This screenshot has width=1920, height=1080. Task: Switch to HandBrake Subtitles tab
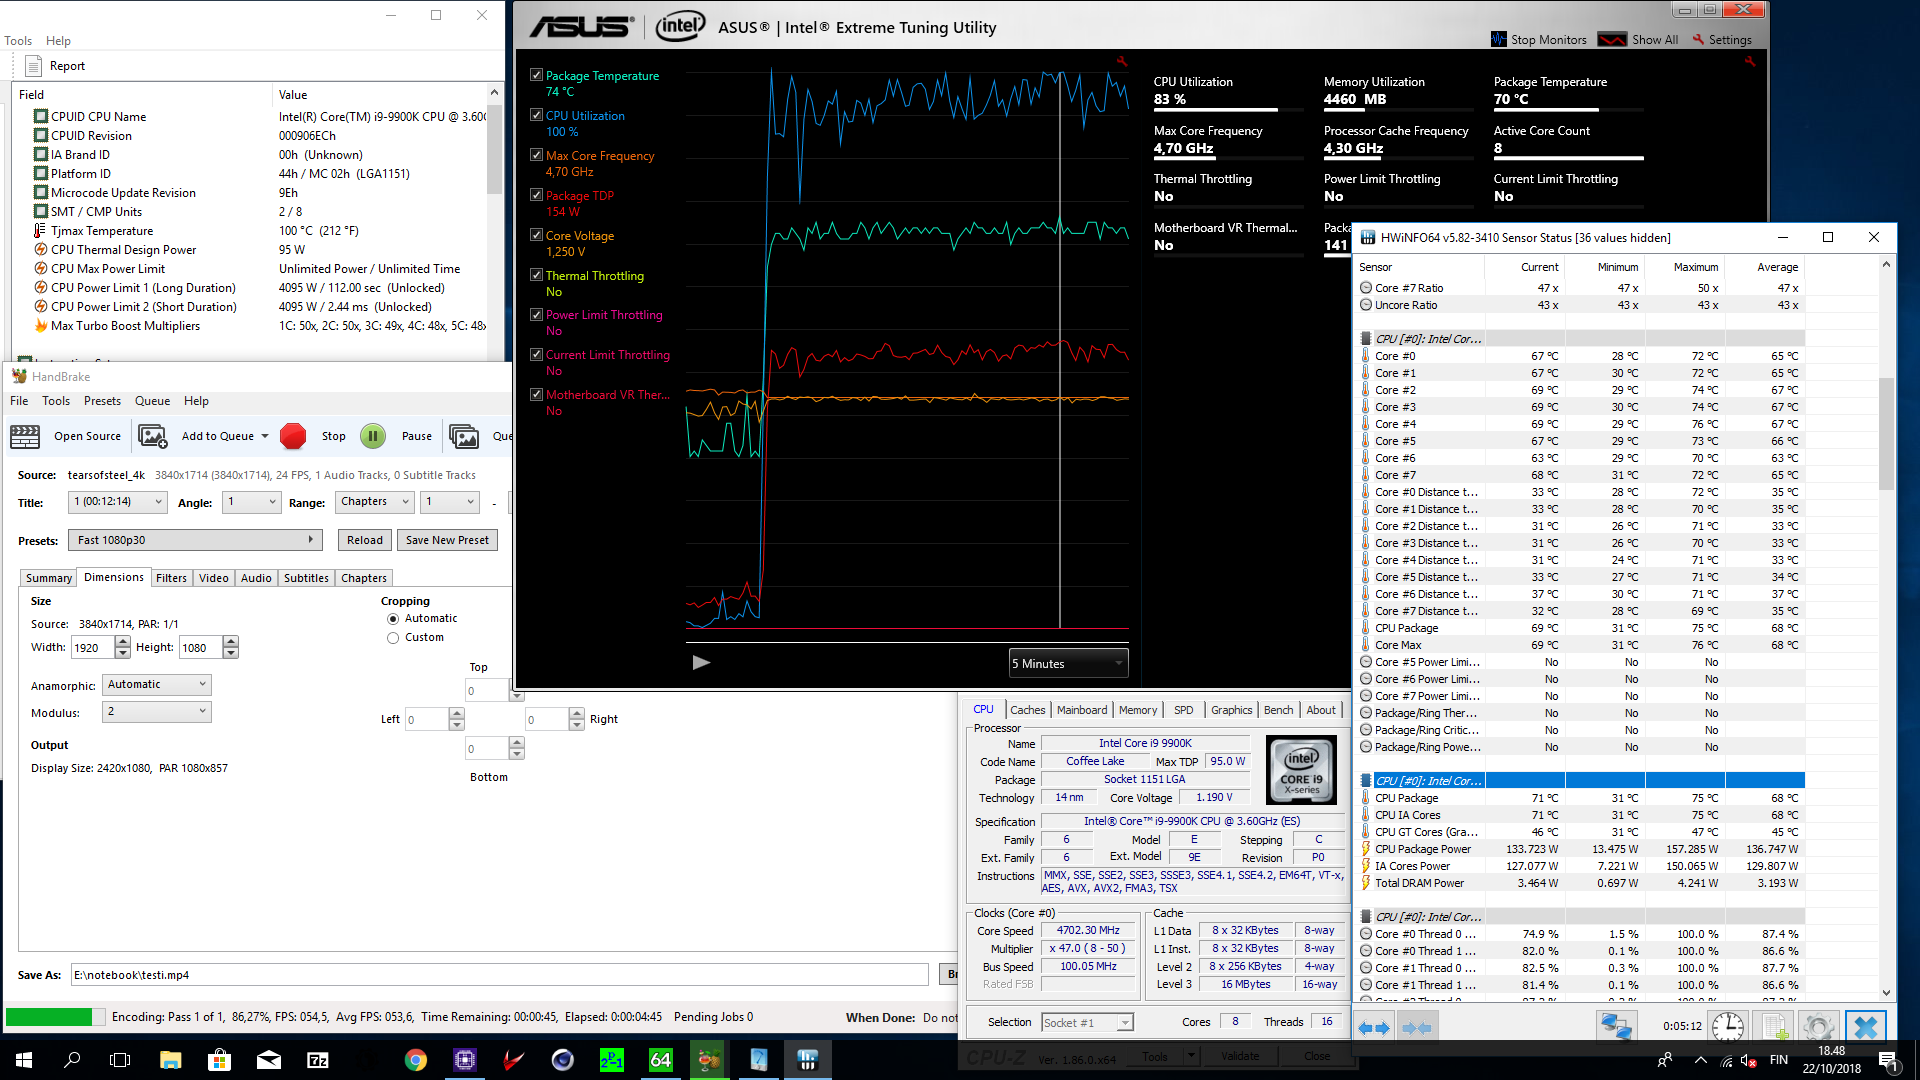pos(306,578)
